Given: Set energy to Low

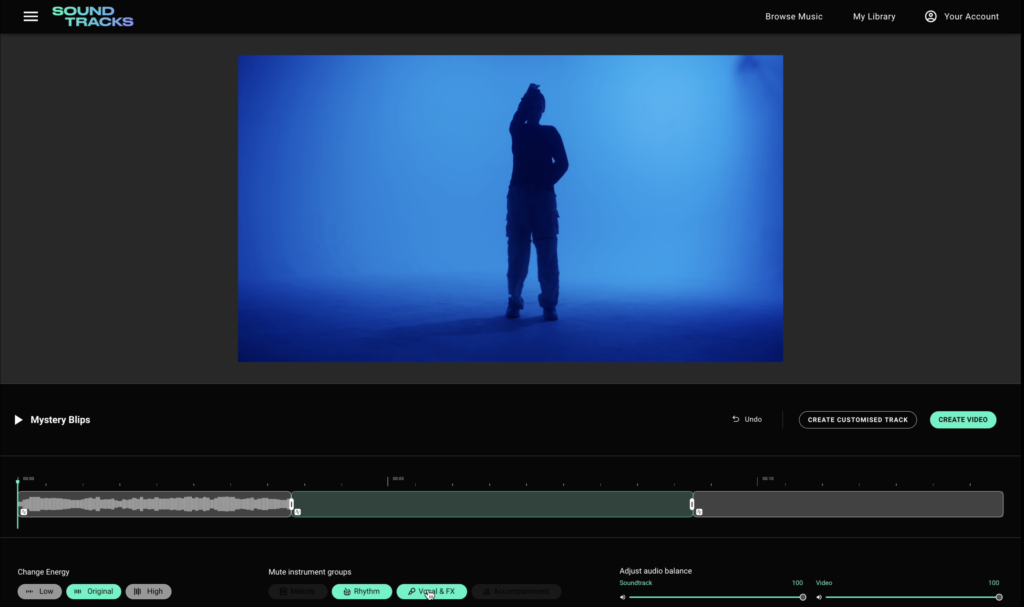Looking at the screenshot, I should click(x=40, y=592).
